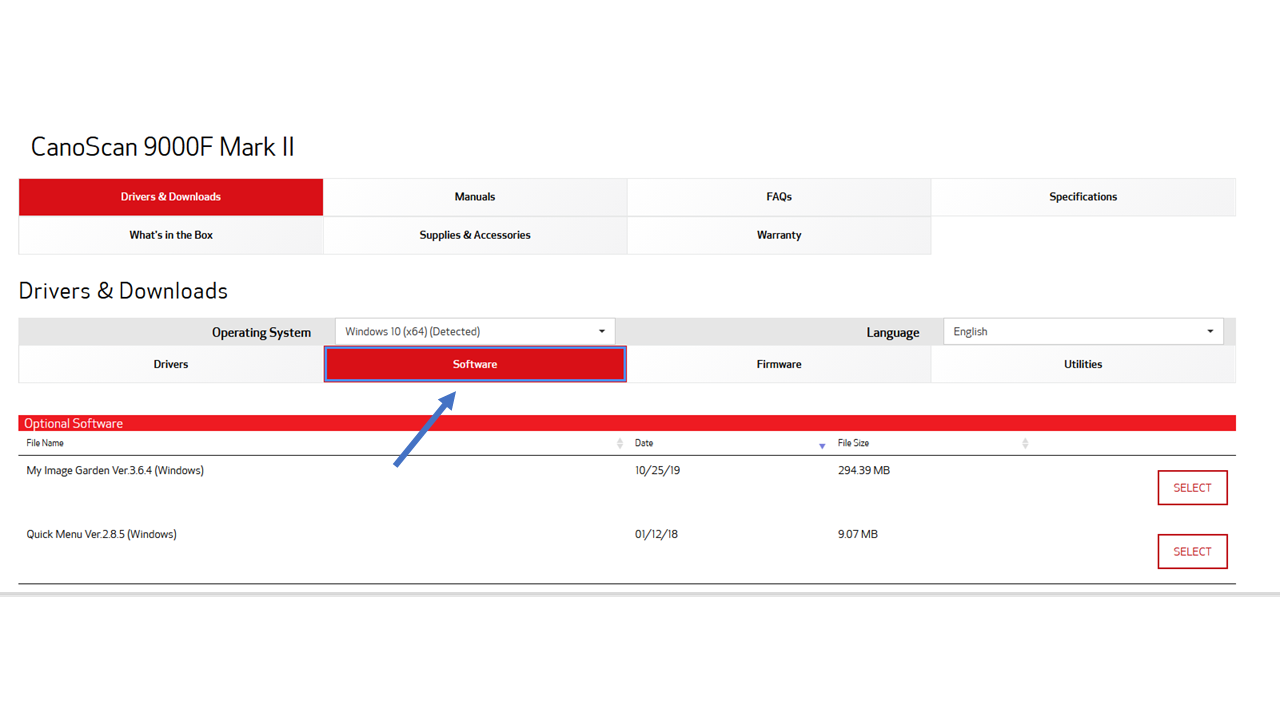This screenshot has width=1280, height=720.
Task: Click the file size 9.07 MB
Action: point(858,534)
